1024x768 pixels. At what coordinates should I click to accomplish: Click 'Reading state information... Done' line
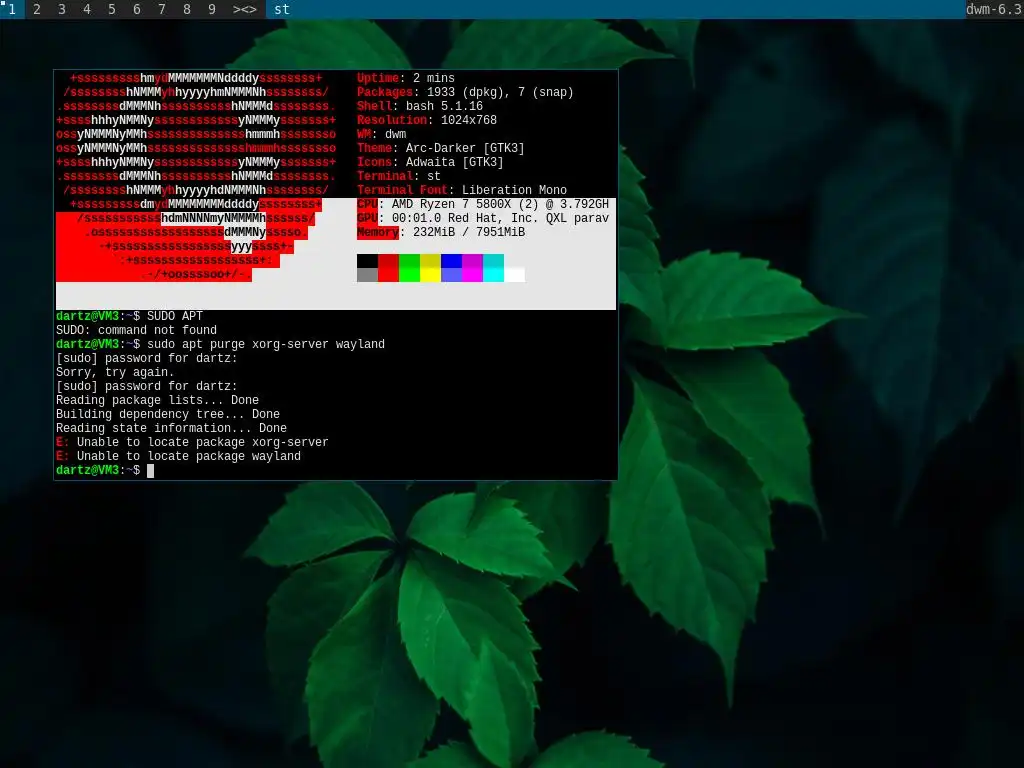(x=171, y=428)
